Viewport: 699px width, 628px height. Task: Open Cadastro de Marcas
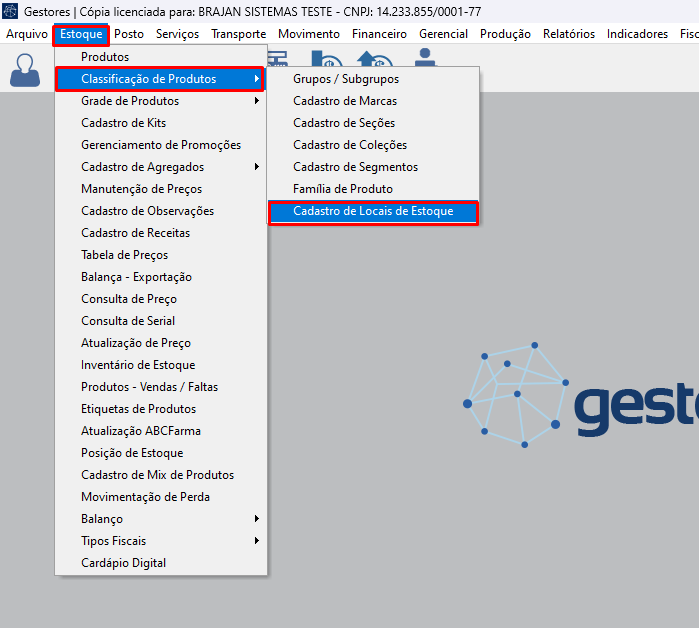coord(344,101)
